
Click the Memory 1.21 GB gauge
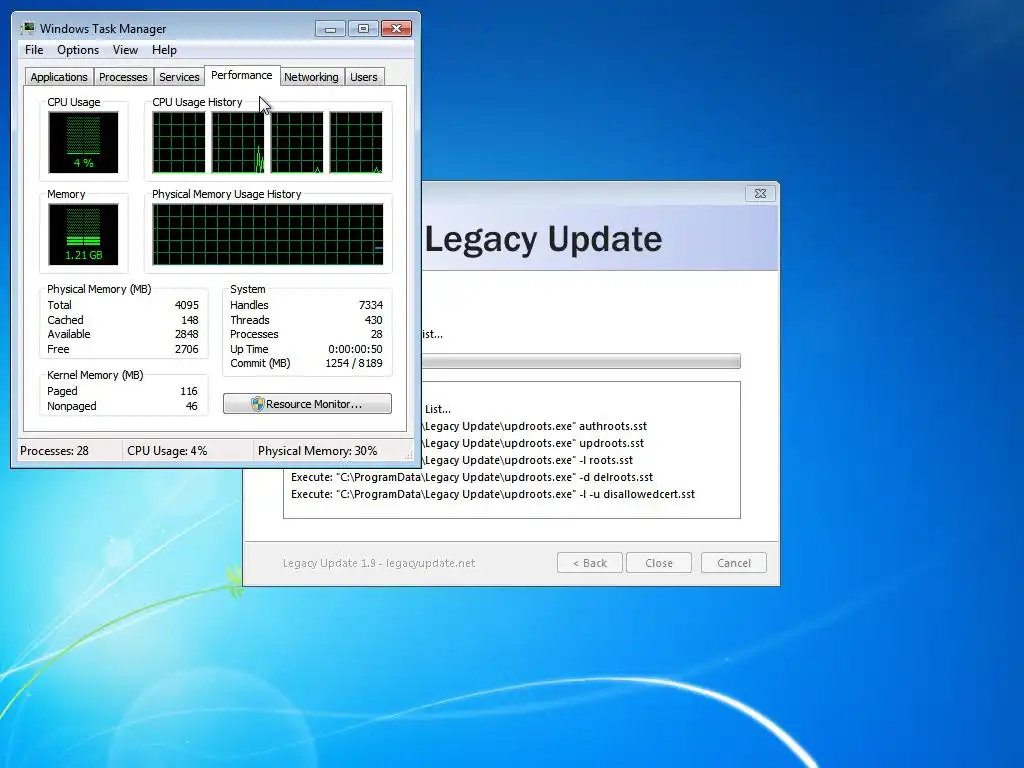pos(83,234)
